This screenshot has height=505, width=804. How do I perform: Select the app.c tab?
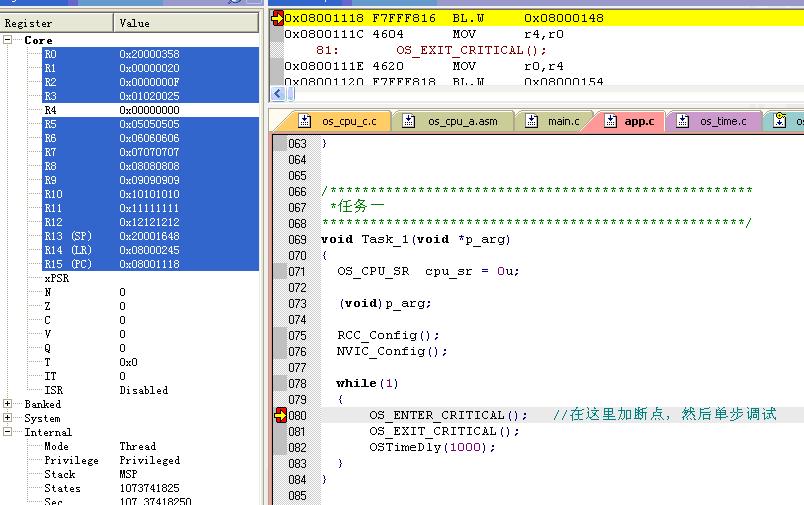628,122
